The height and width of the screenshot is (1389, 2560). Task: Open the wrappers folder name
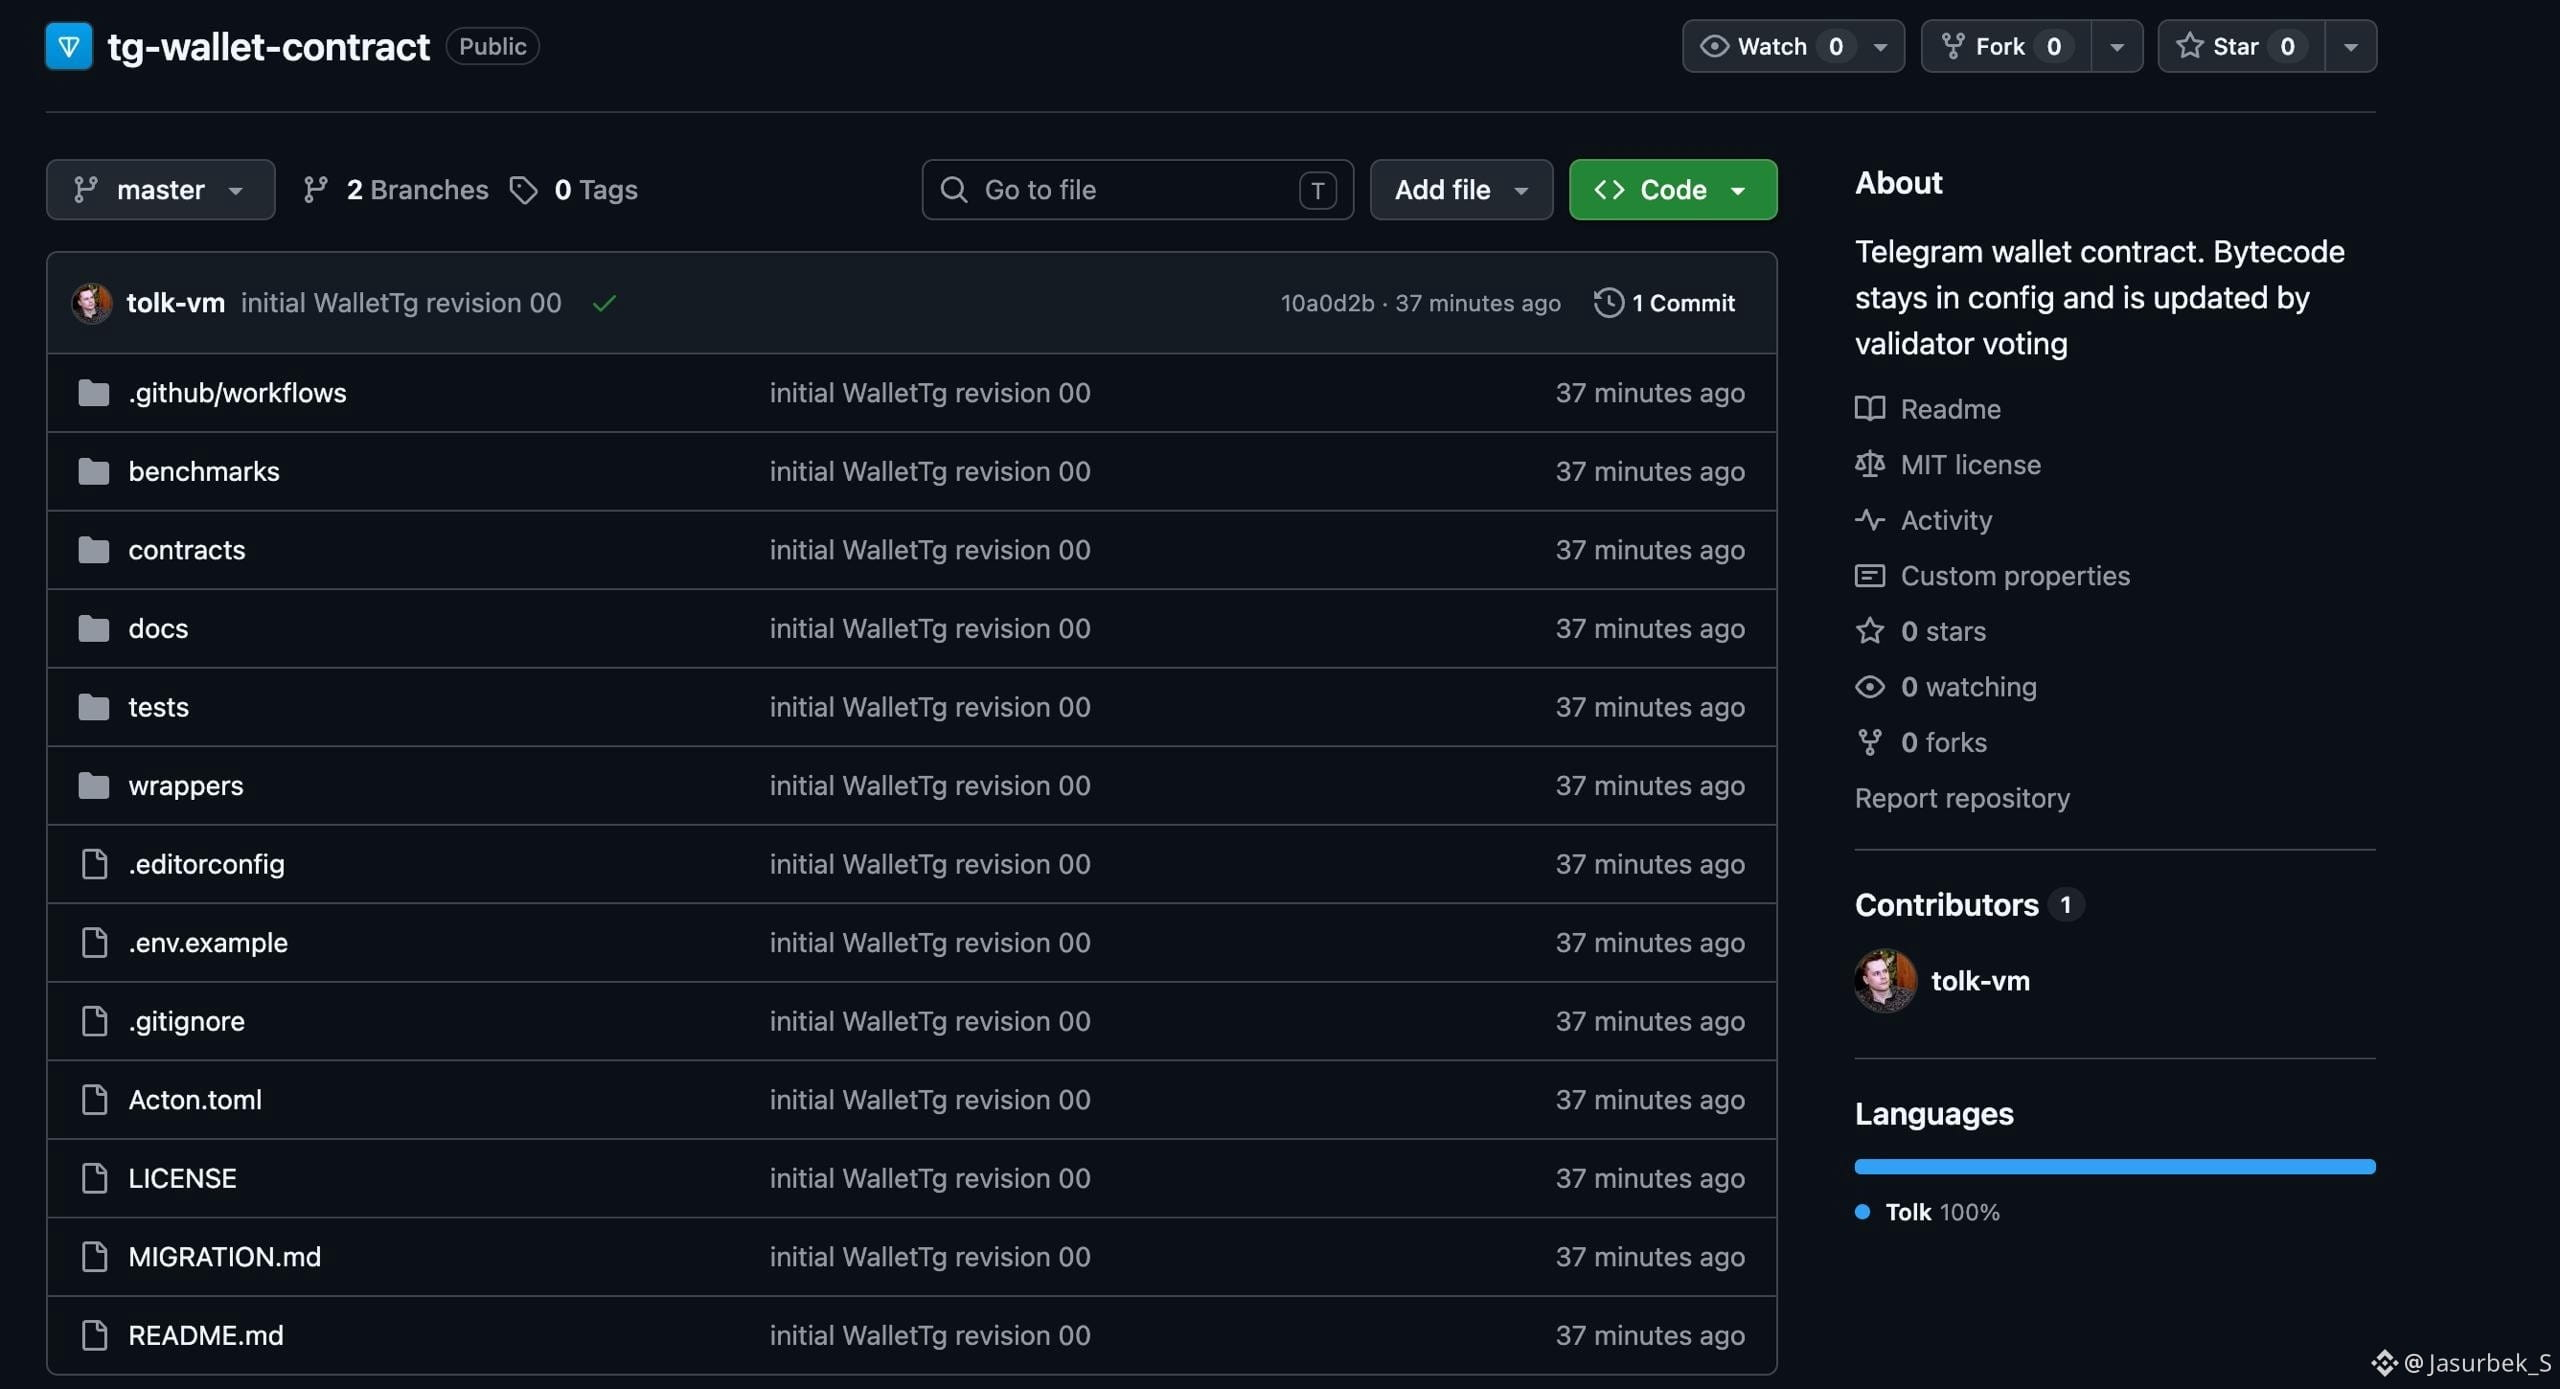coord(186,786)
